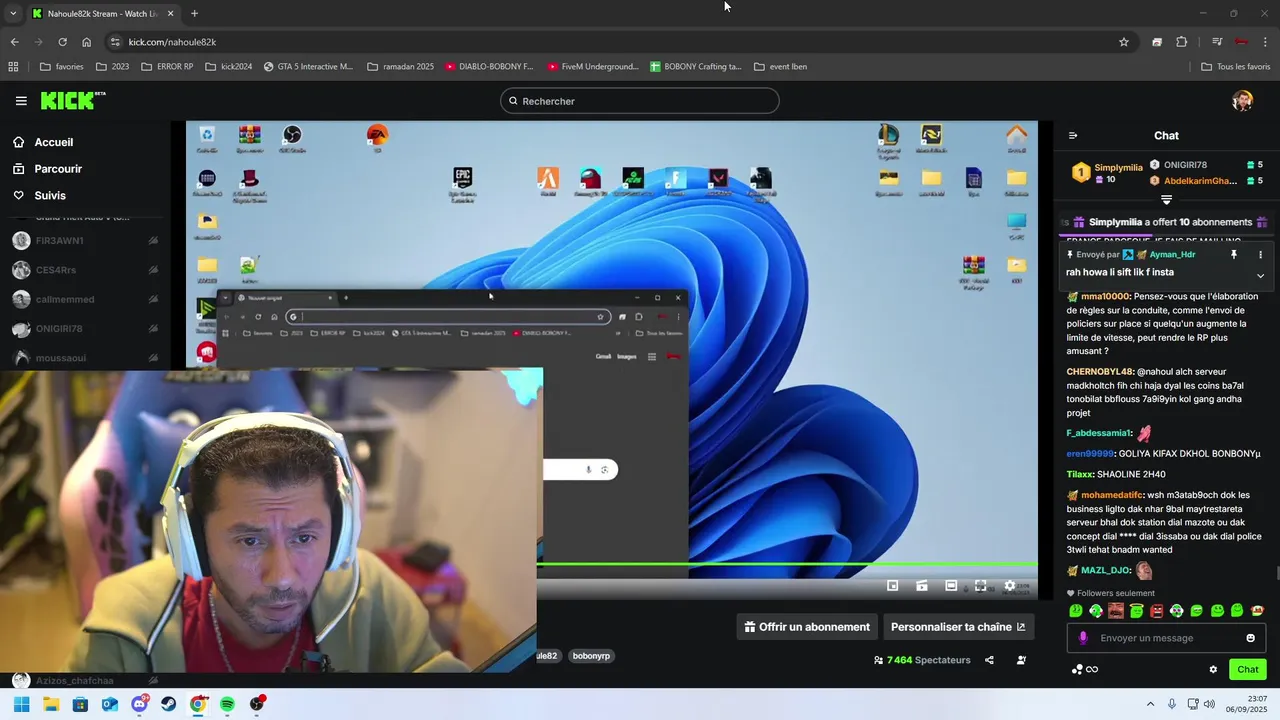Open the ramadan 2025 bookmark folder

(400, 67)
